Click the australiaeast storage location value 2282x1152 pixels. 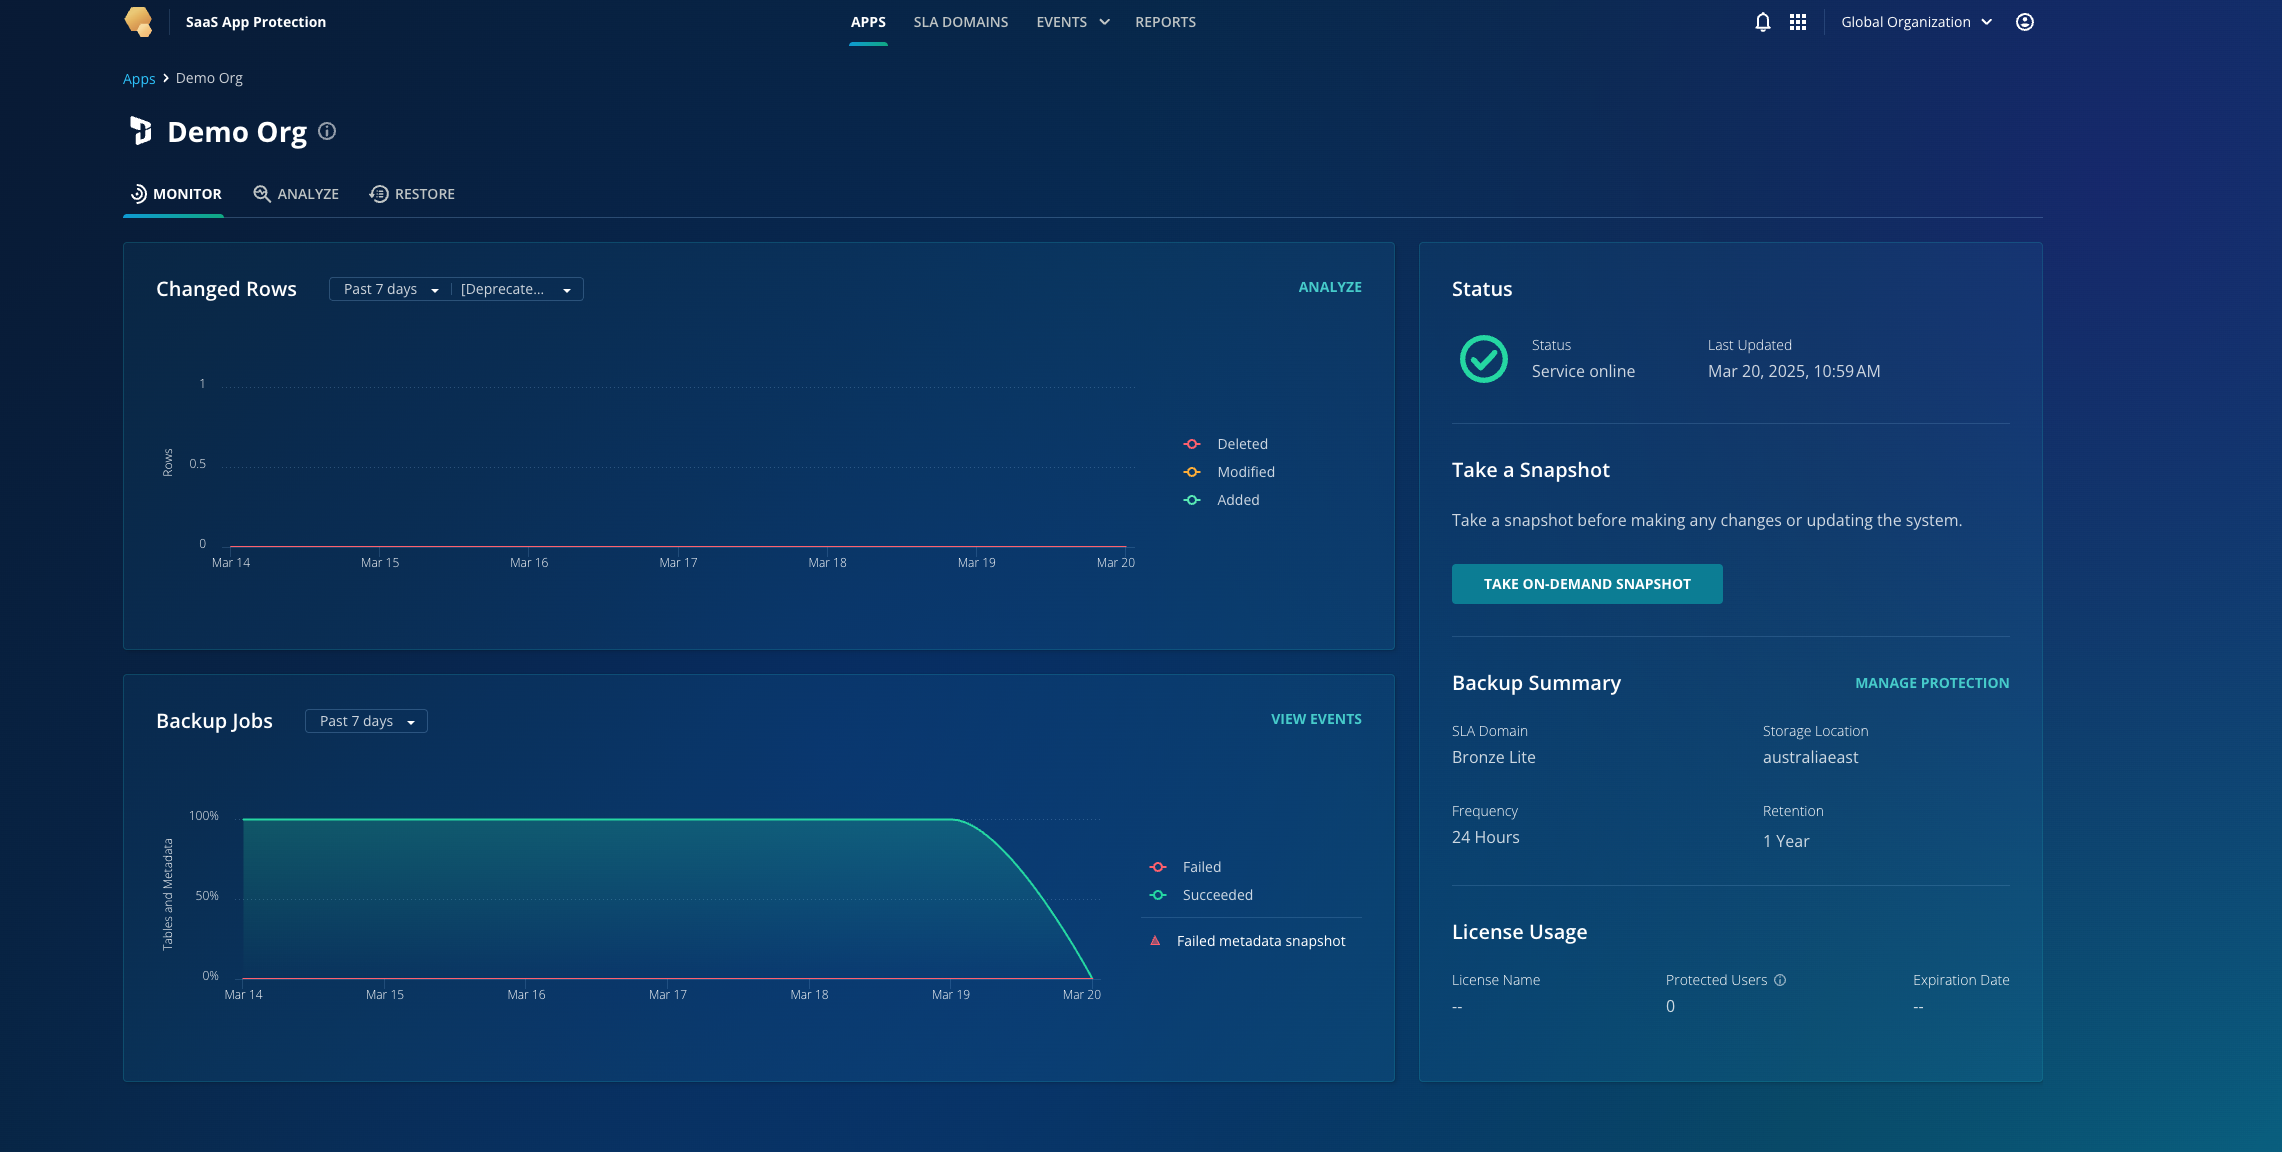point(1810,757)
